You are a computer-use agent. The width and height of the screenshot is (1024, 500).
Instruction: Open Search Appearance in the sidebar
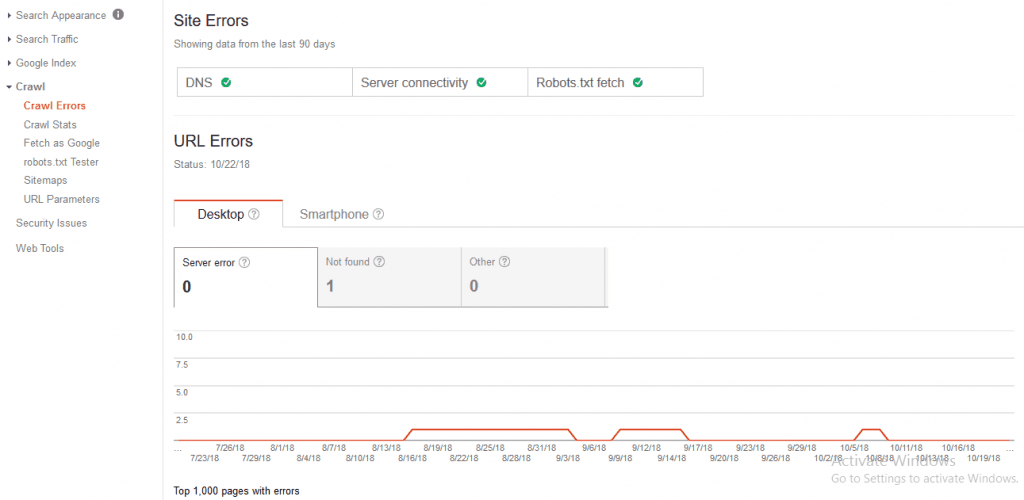61,15
